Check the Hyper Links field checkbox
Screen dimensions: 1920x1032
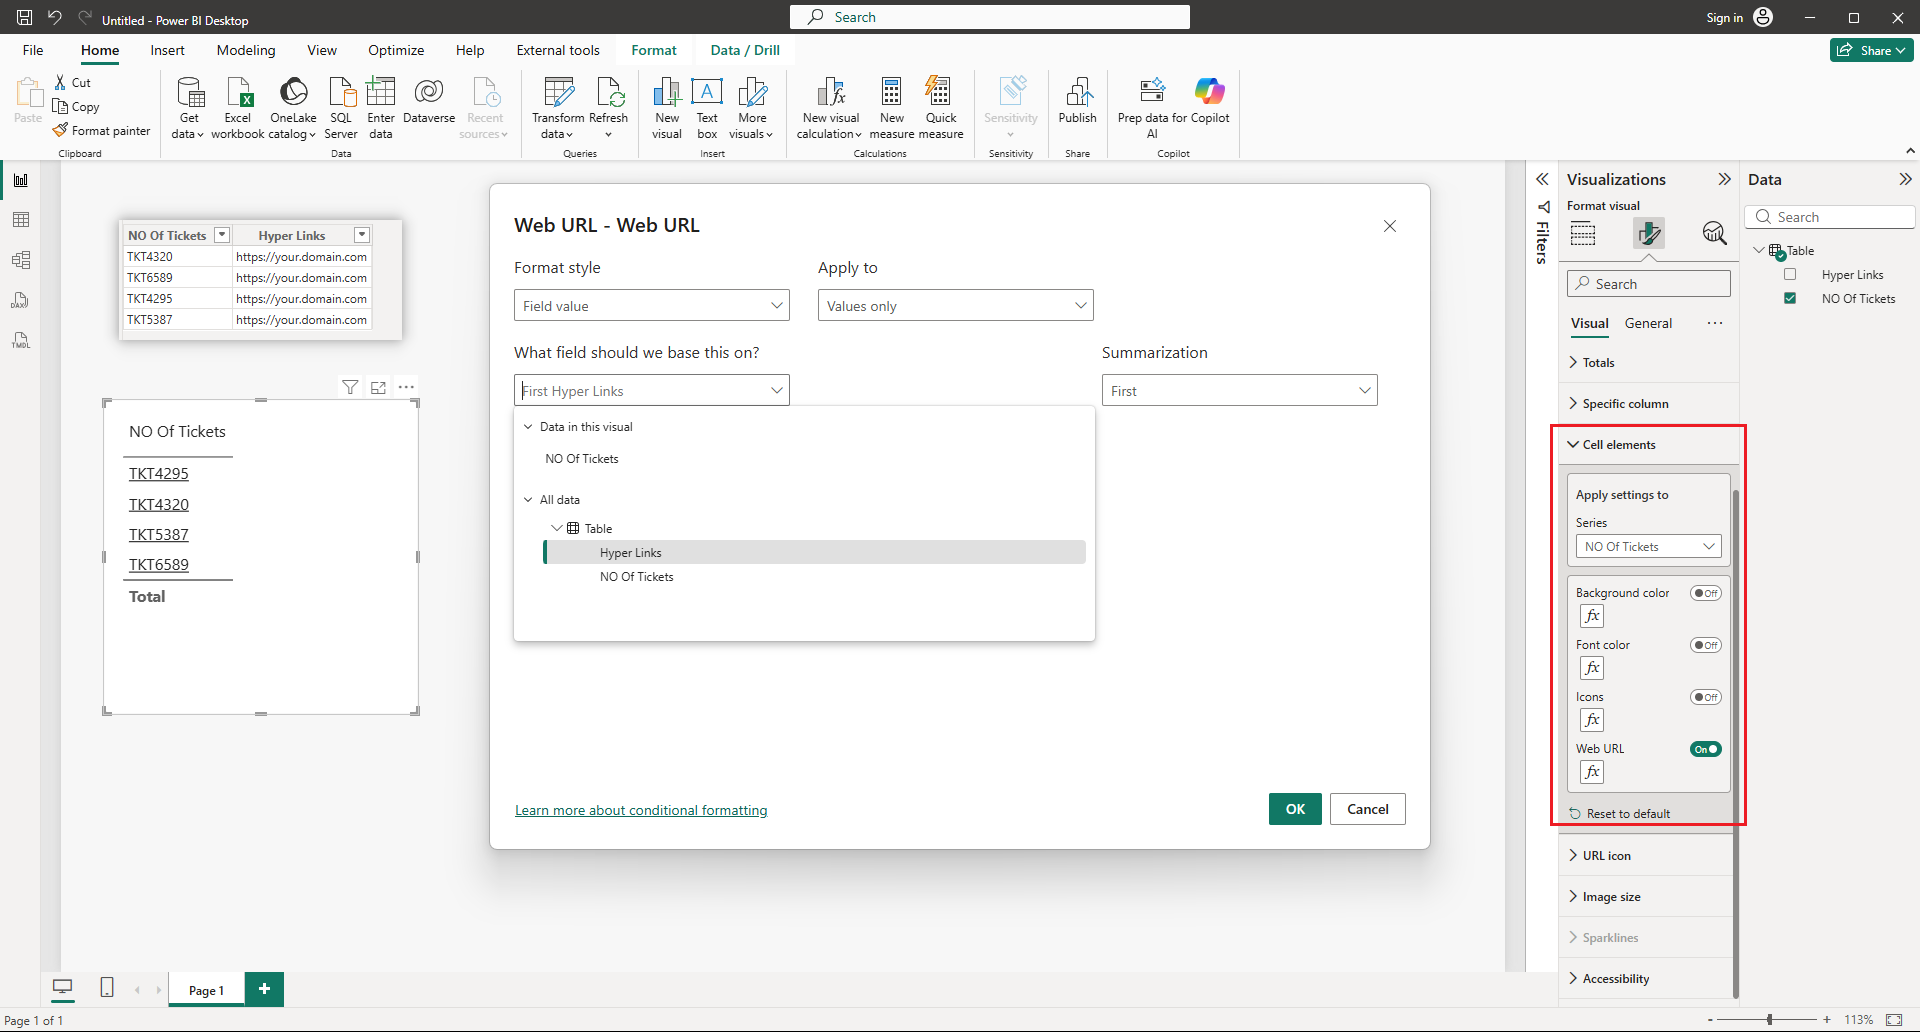(x=1790, y=274)
